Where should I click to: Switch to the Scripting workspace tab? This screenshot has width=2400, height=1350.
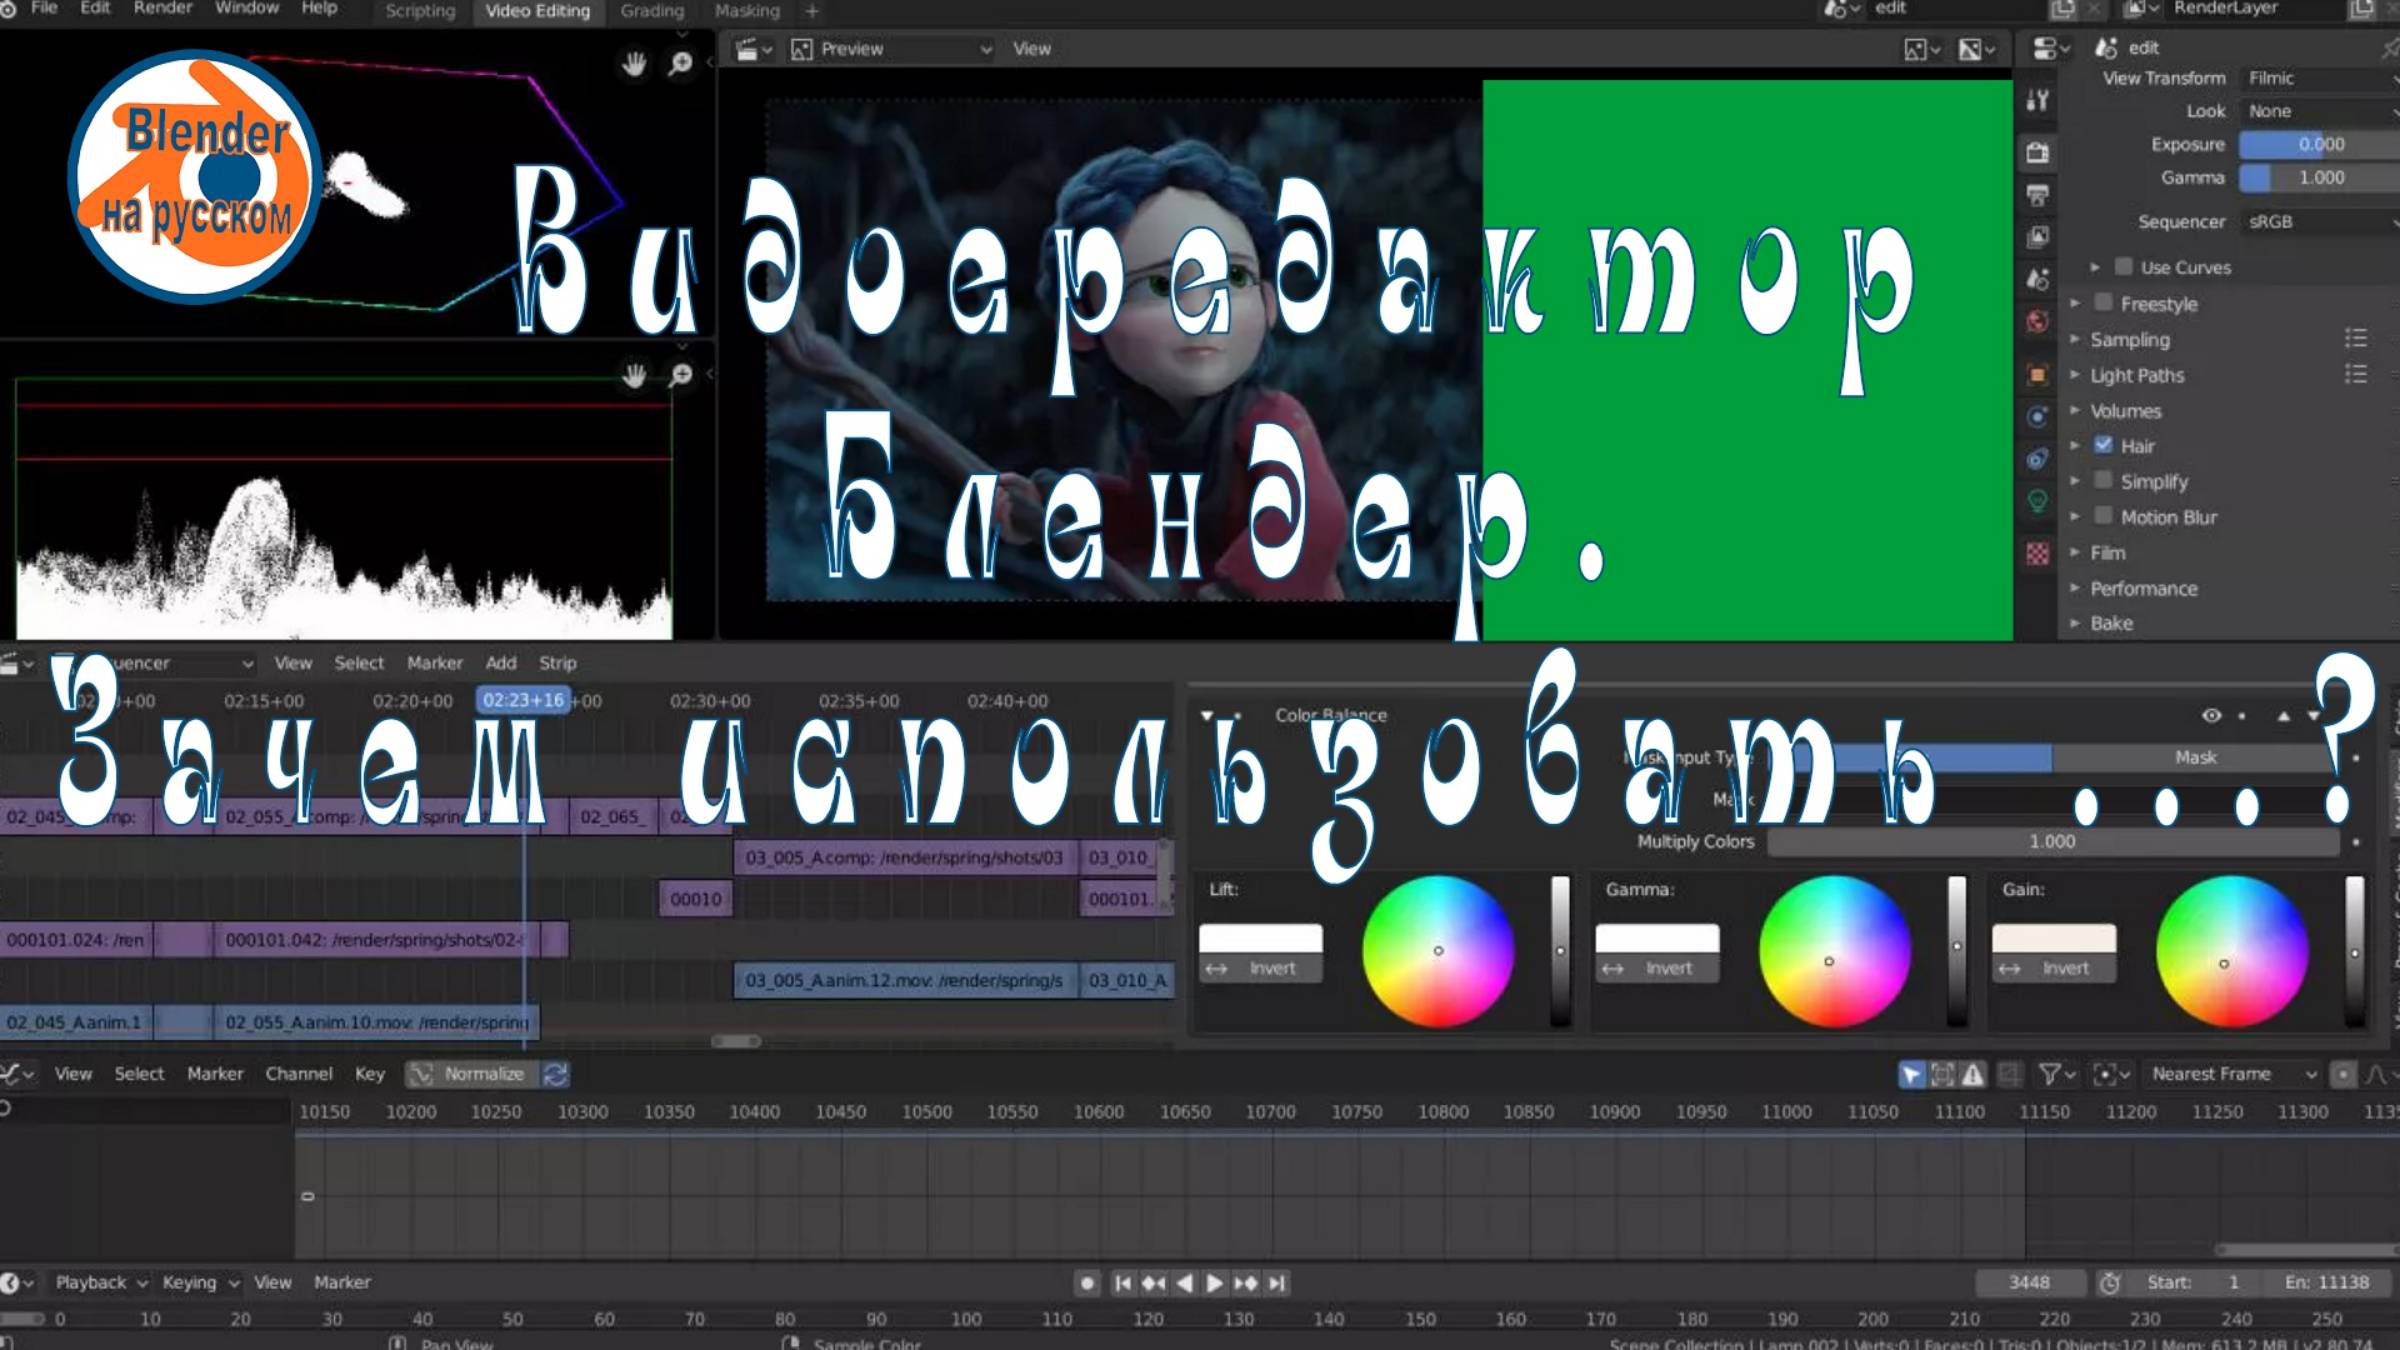[x=418, y=11]
